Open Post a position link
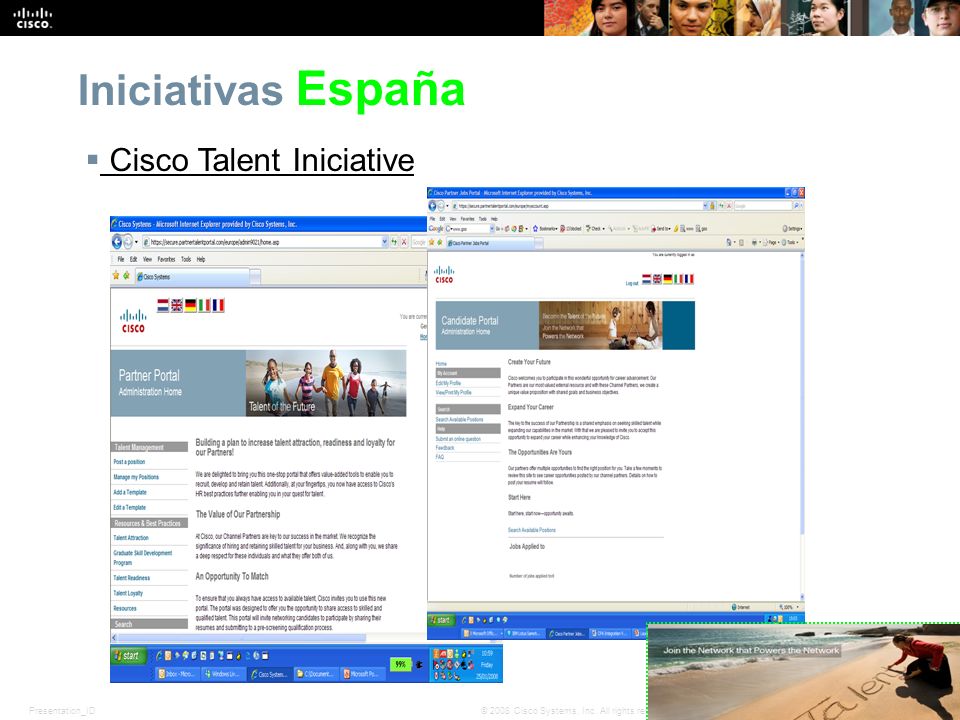Screen dimensions: 960x720 [x=129, y=462]
